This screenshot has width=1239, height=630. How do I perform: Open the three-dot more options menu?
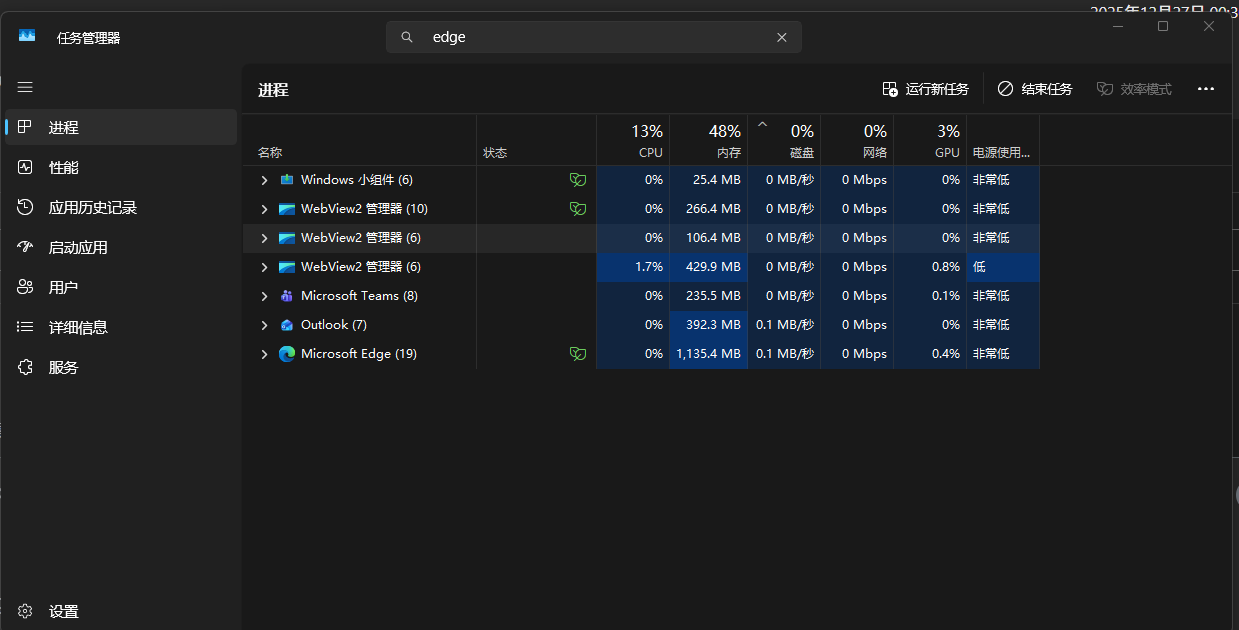point(1206,89)
